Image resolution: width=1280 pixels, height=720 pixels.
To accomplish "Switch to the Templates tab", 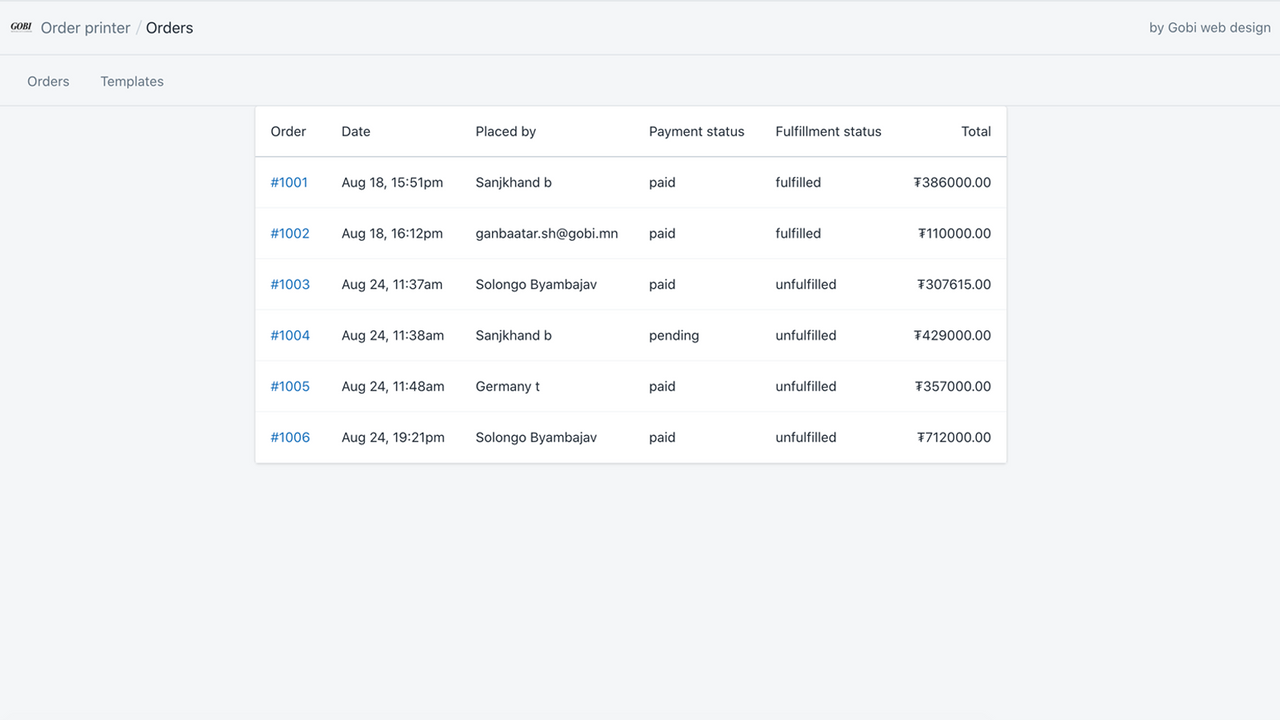I will point(132,81).
